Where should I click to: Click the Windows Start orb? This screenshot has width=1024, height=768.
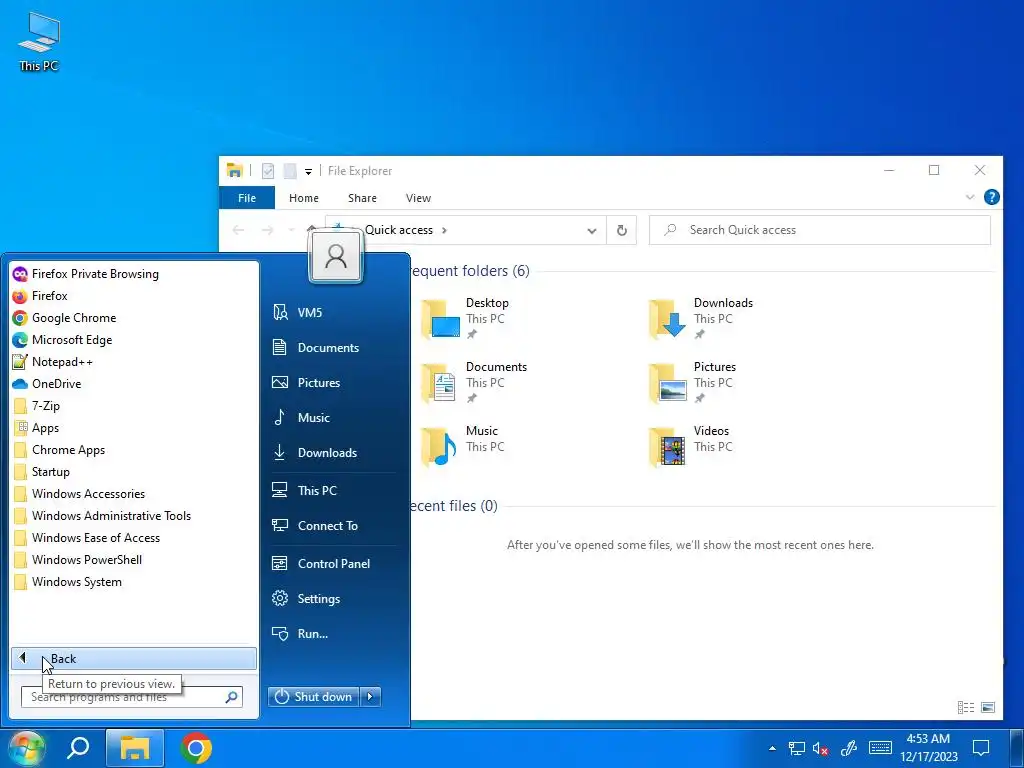[25, 748]
